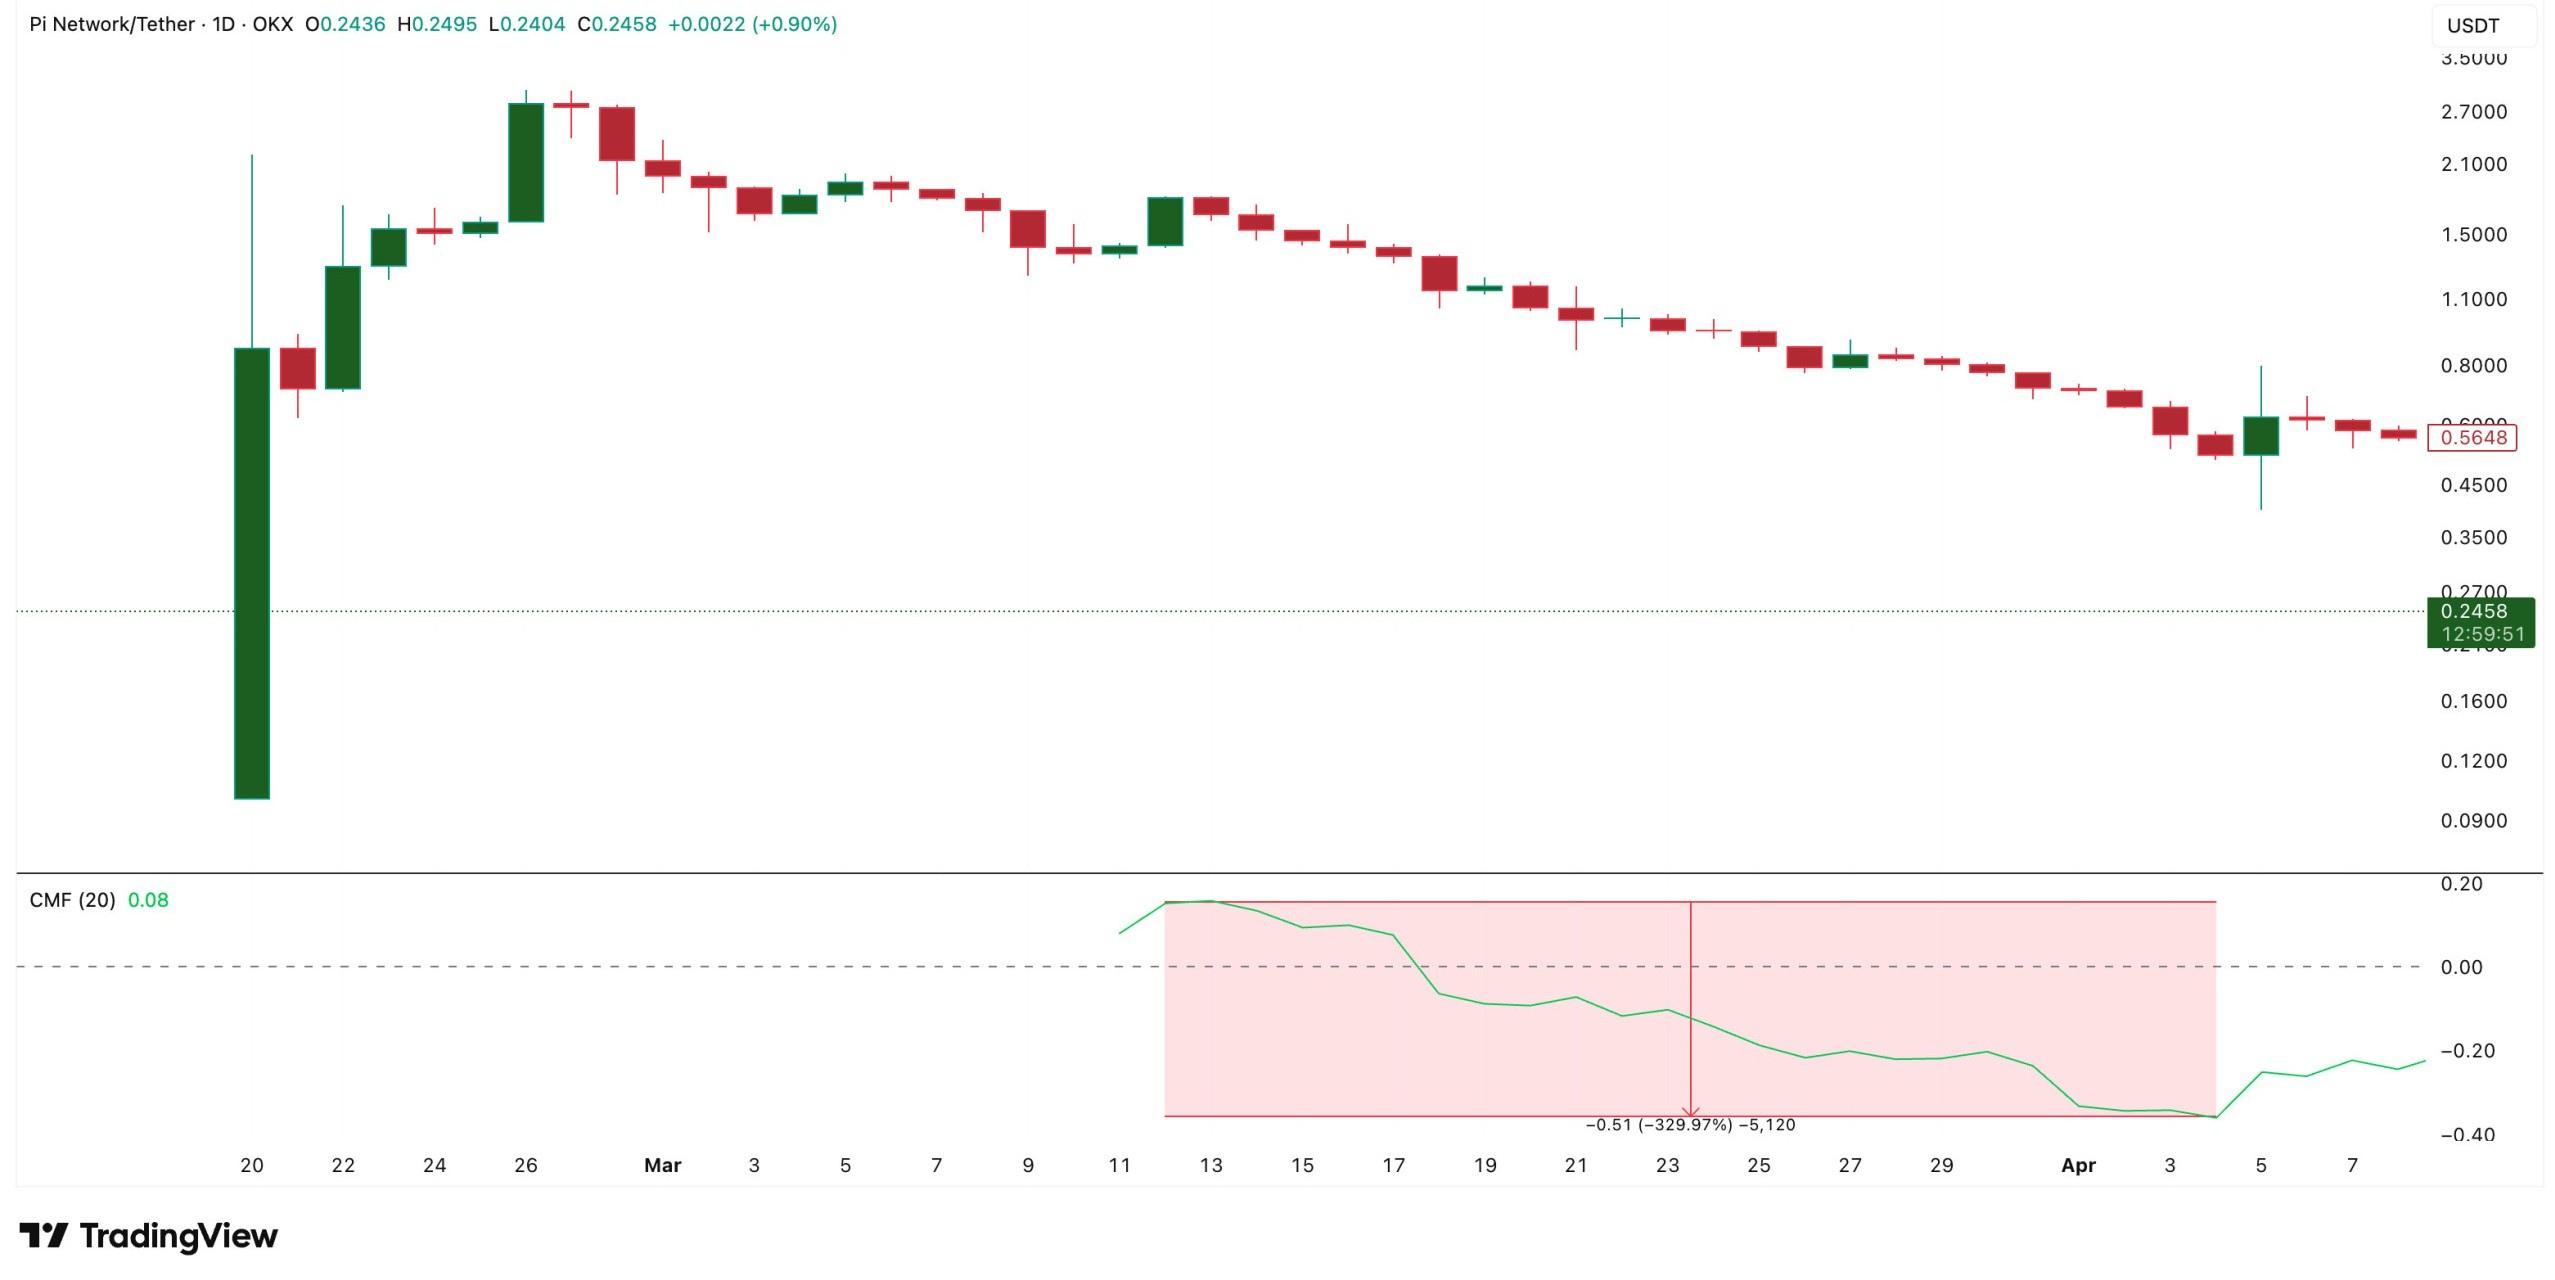Click the 0.0900 price scale label

(x=2474, y=821)
